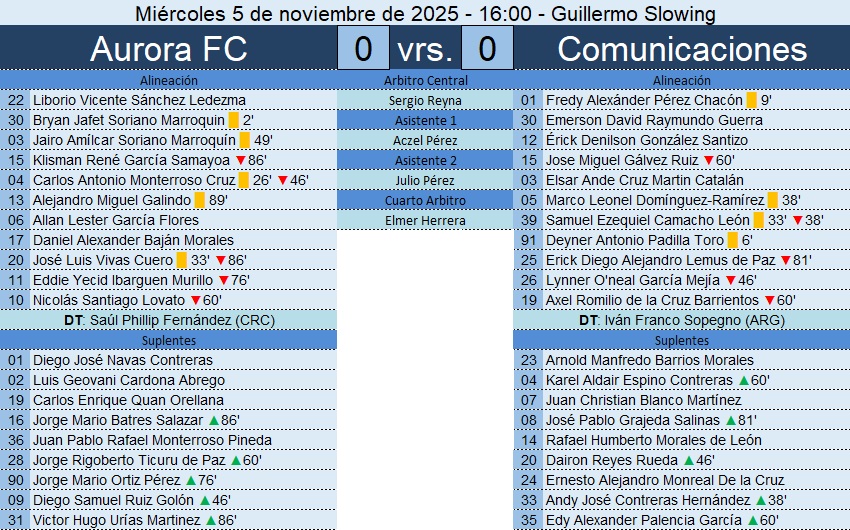Image resolution: width=850 pixels, height=530 pixels.
Task: Click green arrow beside Andy José Contreras Hernández
Action: point(760,500)
